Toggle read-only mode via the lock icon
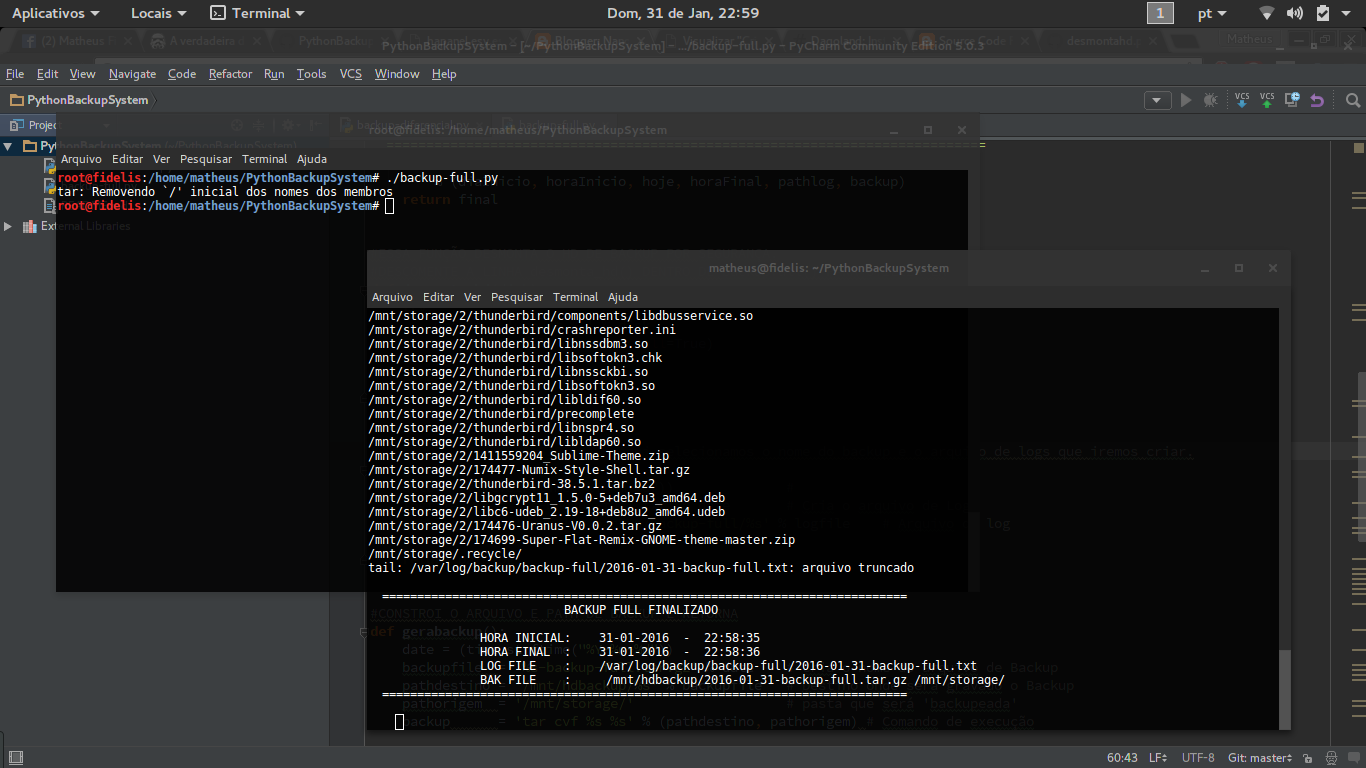The height and width of the screenshot is (768, 1366). pos(1308,757)
